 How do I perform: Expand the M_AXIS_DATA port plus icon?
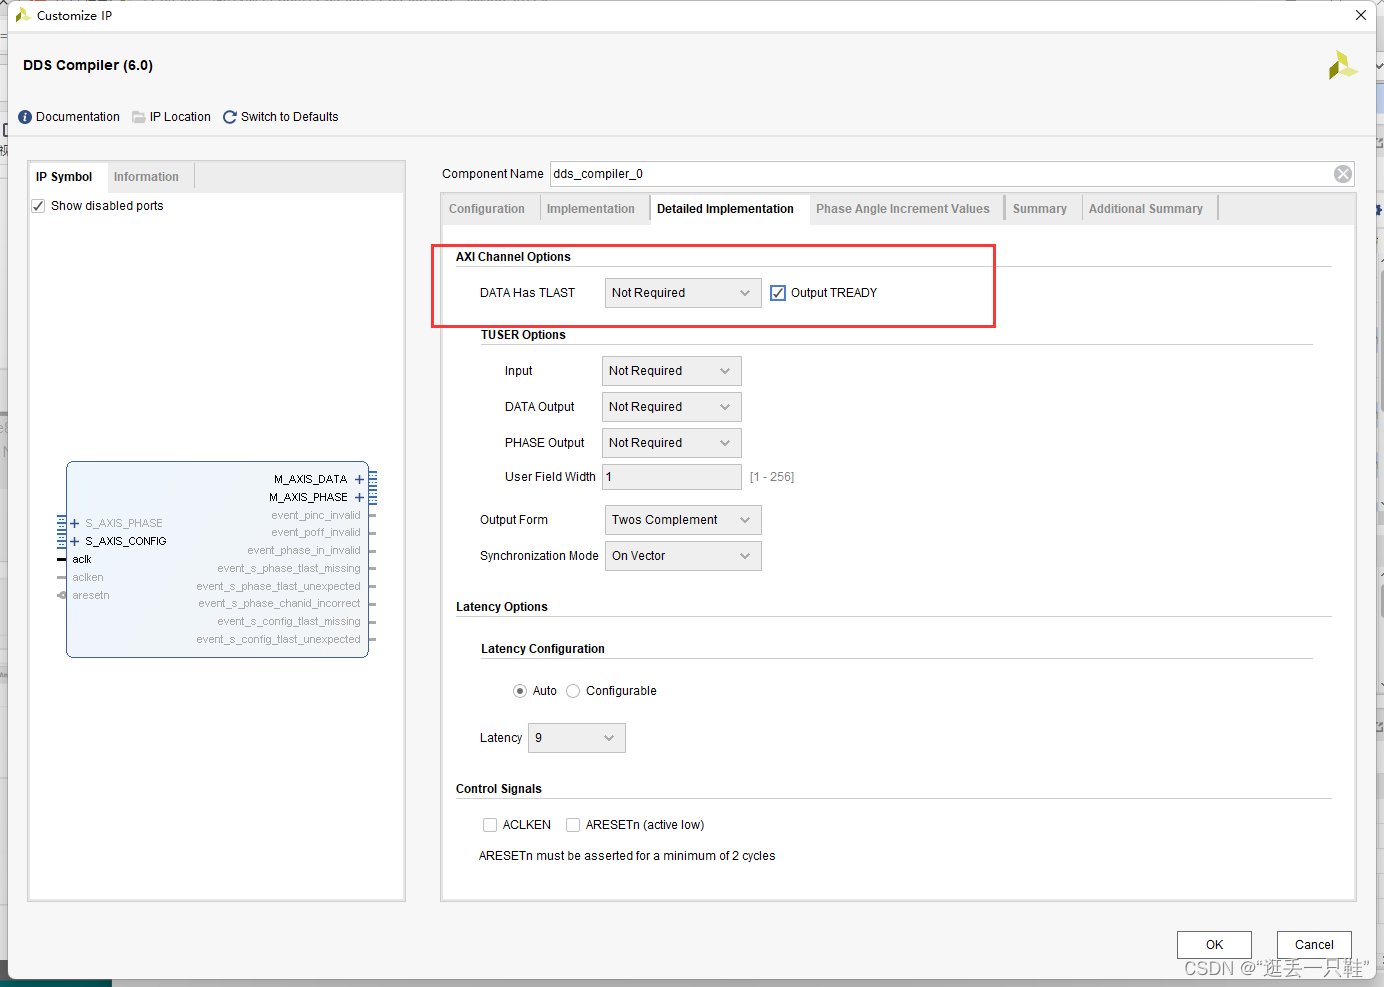359,479
